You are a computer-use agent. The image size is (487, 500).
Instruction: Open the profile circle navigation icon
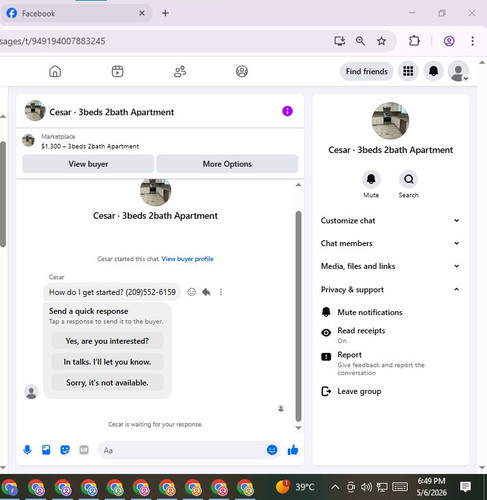pos(242,71)
